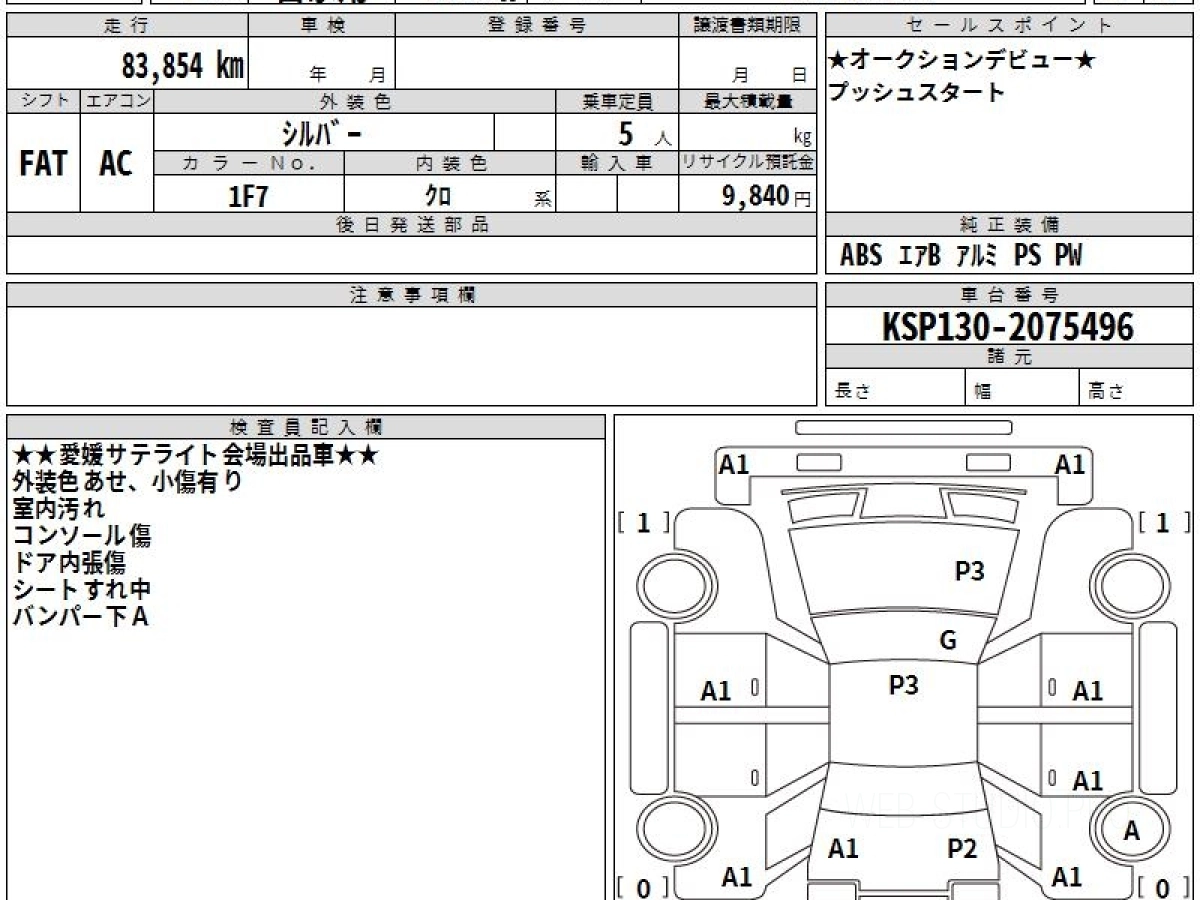Click the 走行 header cell

click(126, 26)
